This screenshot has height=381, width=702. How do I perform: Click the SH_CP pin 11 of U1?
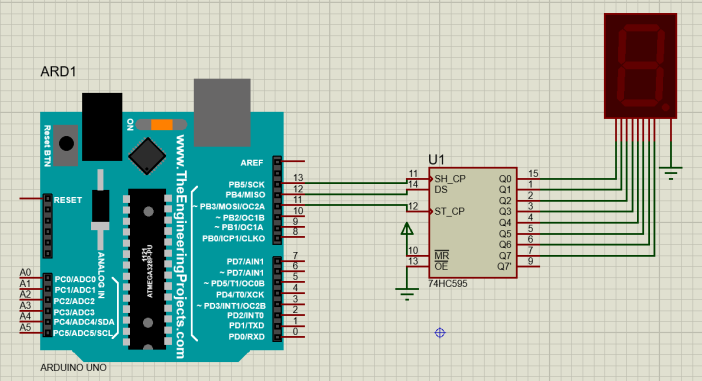pyautogui.click(x=418, y=179)
